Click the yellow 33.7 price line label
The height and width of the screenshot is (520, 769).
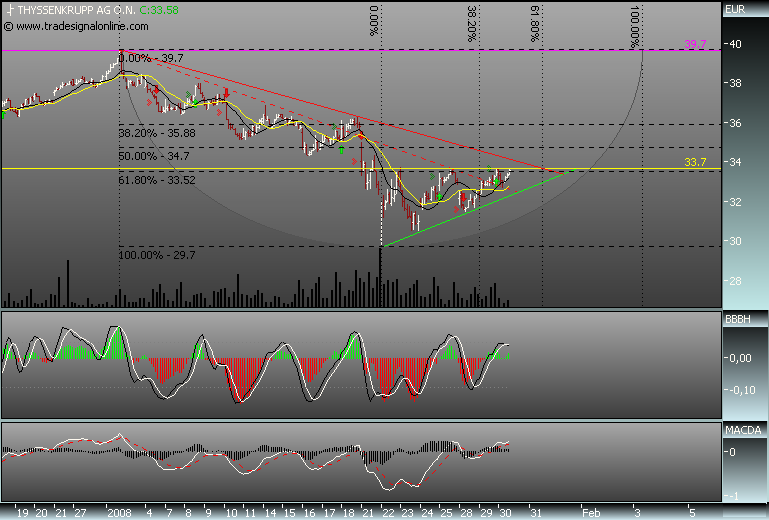696,162
